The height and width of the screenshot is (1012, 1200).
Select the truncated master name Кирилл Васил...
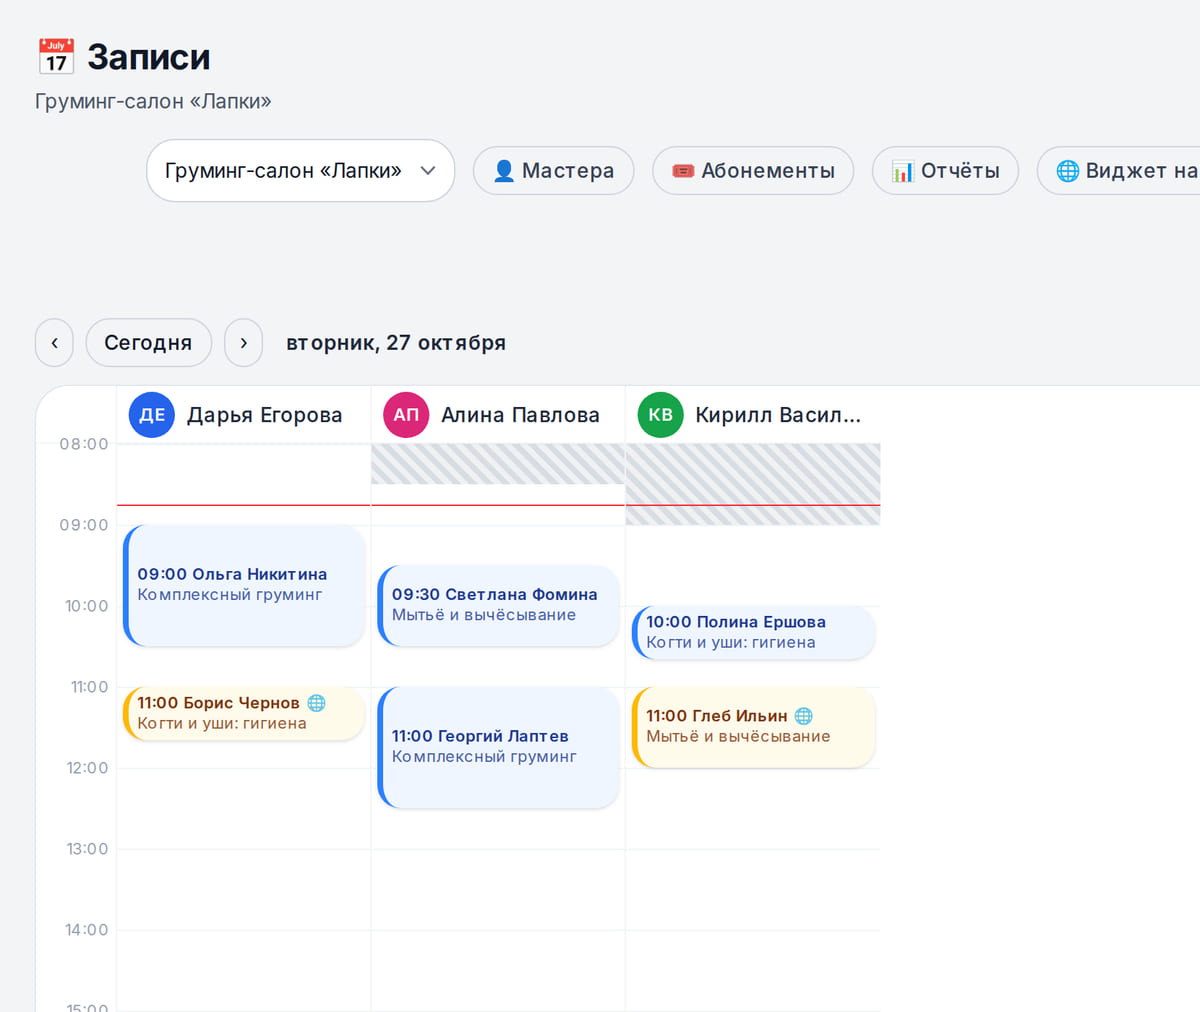[778, 415]
